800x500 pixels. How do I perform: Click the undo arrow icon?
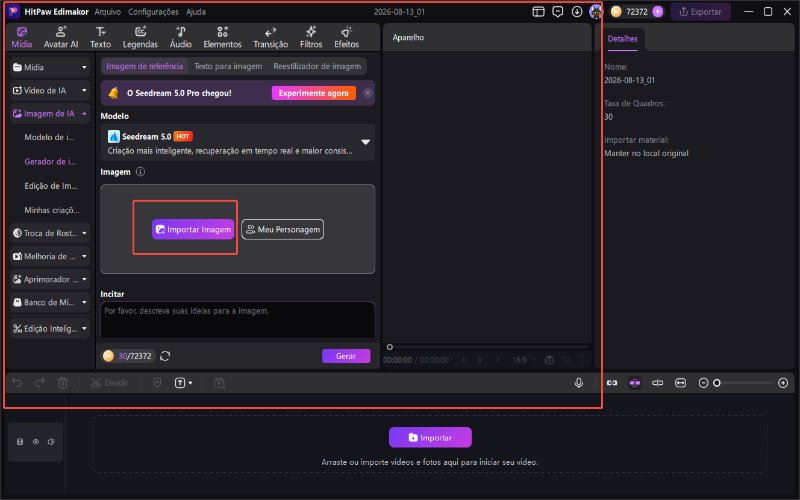[x=17, y=383]
